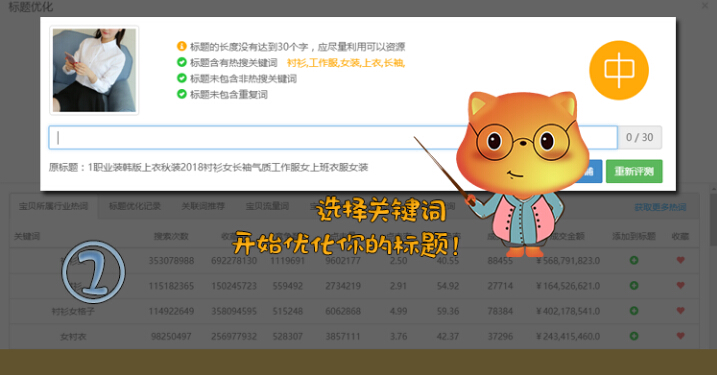
Task: Add 女衬衣 keyword to the title
Action: 634,336
